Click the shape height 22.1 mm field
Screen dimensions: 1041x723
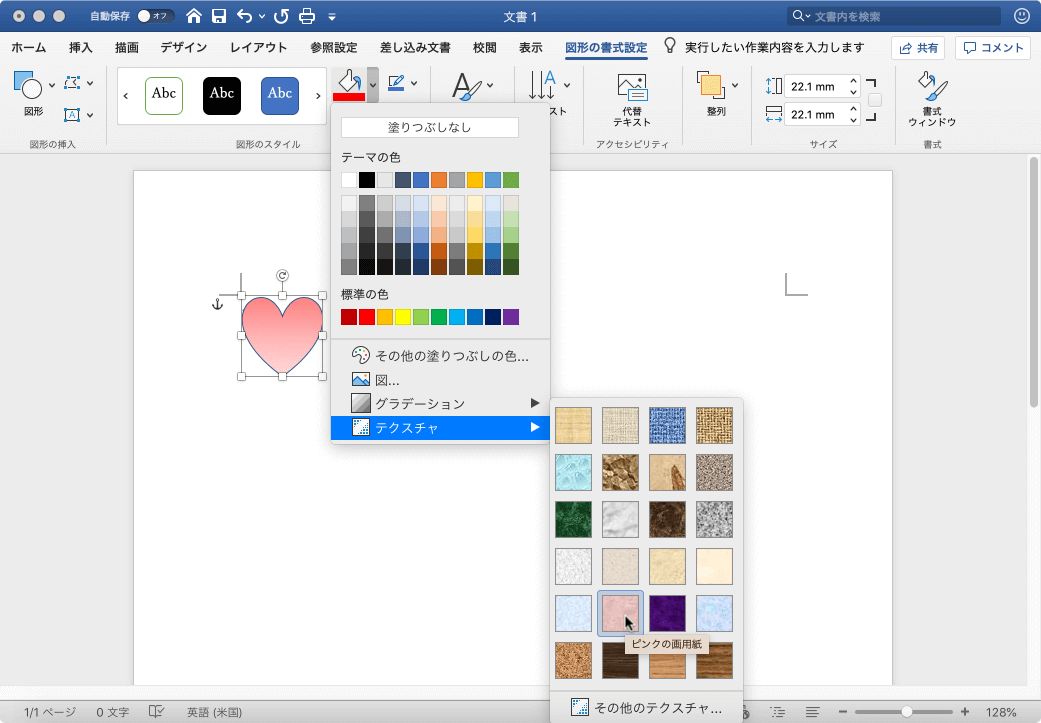815,86
